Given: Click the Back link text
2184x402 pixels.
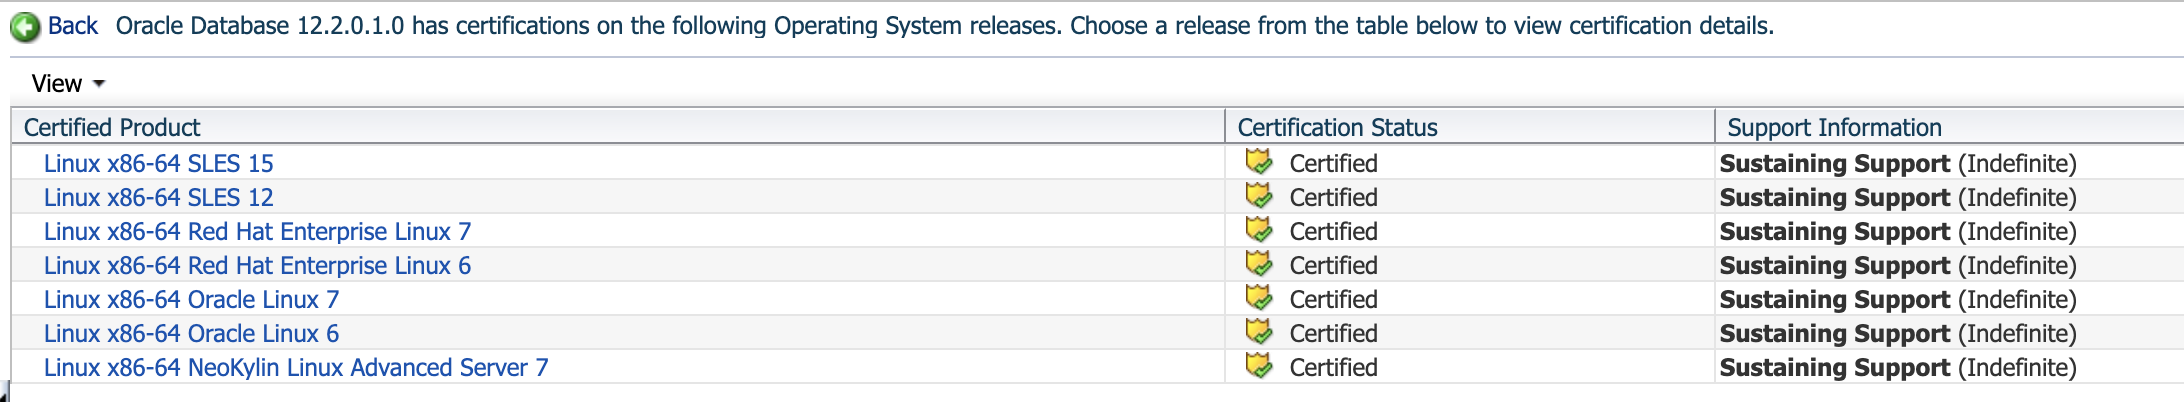Looking at the screenshot, I should pos(73,26).
